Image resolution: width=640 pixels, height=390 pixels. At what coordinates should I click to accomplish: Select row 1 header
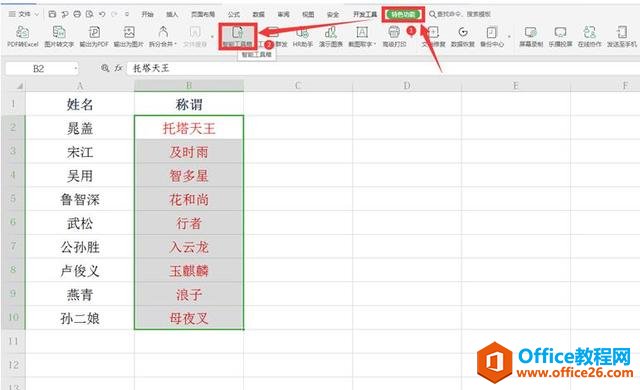(13, 104)
